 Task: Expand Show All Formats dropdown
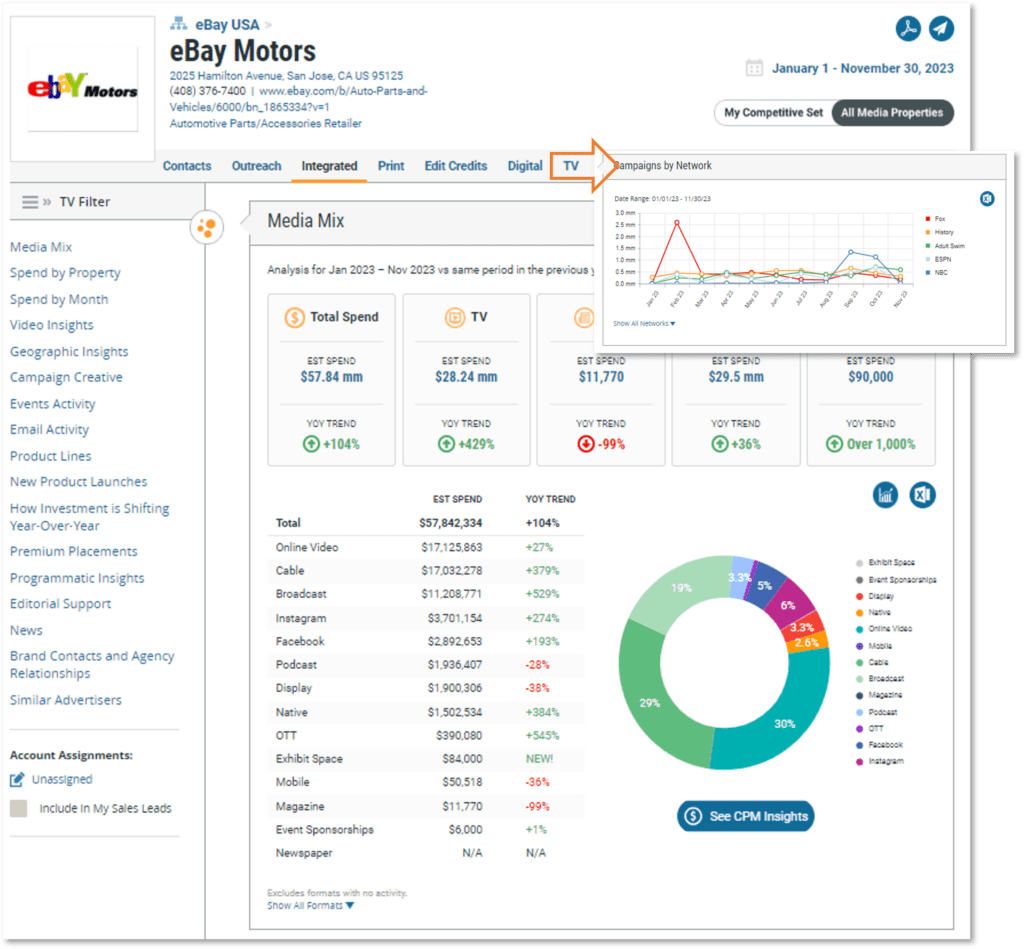coord(310,905)
